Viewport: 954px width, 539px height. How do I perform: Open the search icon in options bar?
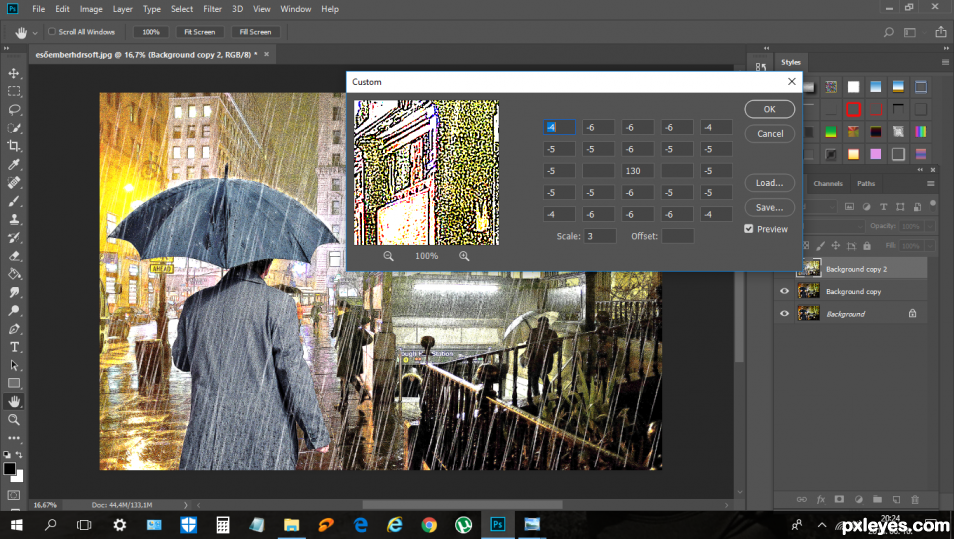[x=888, y=32]
